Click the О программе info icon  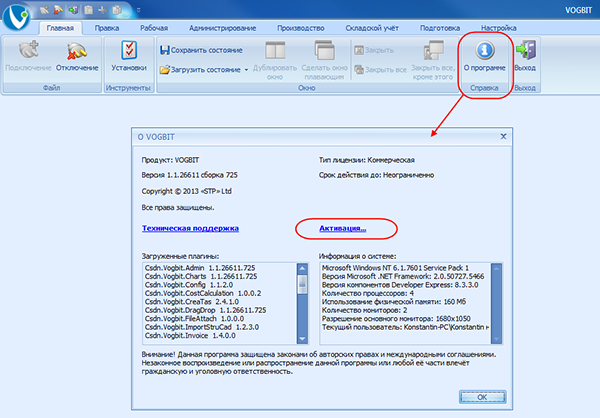coord(484,50)
